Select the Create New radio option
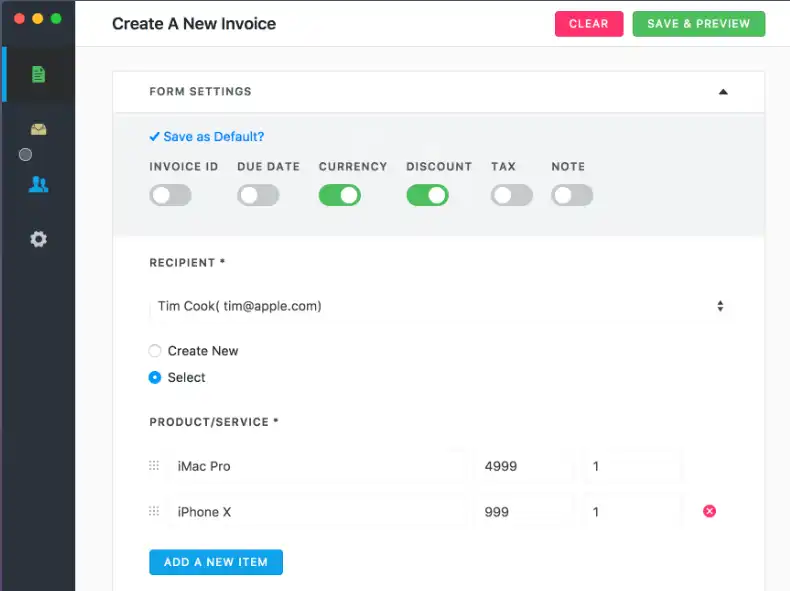Screen dimensions: 790x591 155,351
